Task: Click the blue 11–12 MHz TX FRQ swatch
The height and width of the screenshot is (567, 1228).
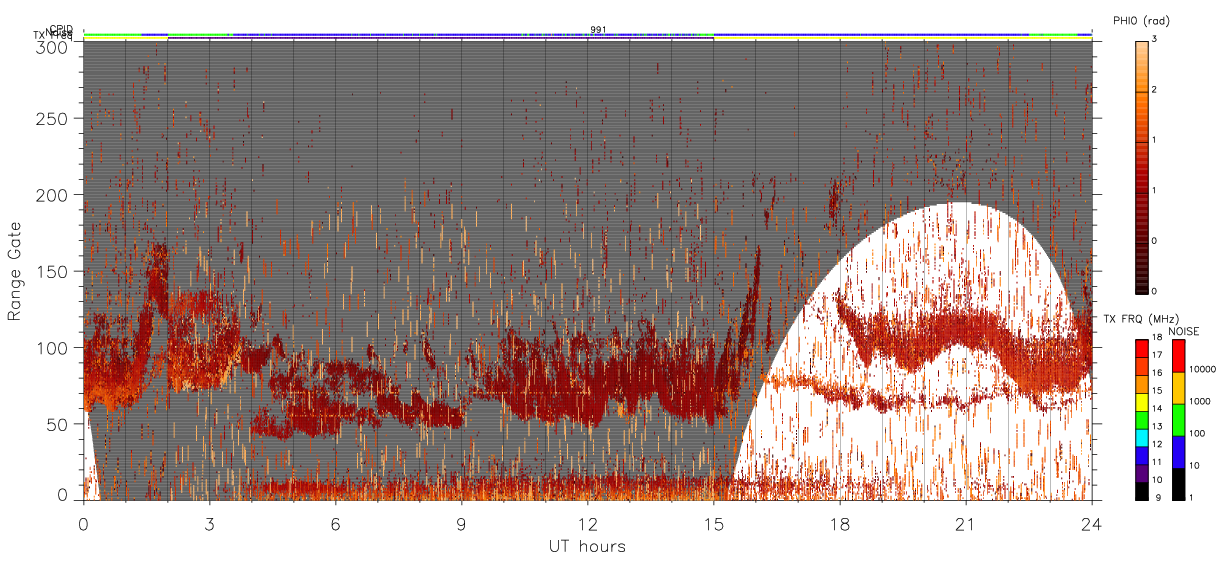Action: pyautogui.click(x=1141, y=455)
